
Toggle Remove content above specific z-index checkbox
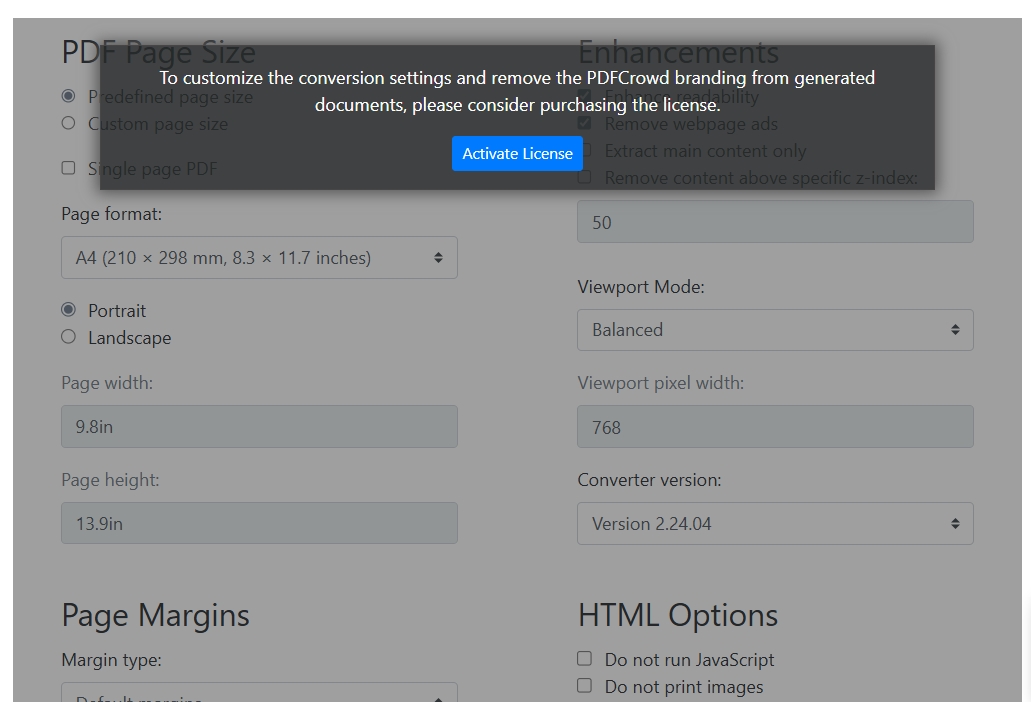pyautogui.click(x=585, y=177)
